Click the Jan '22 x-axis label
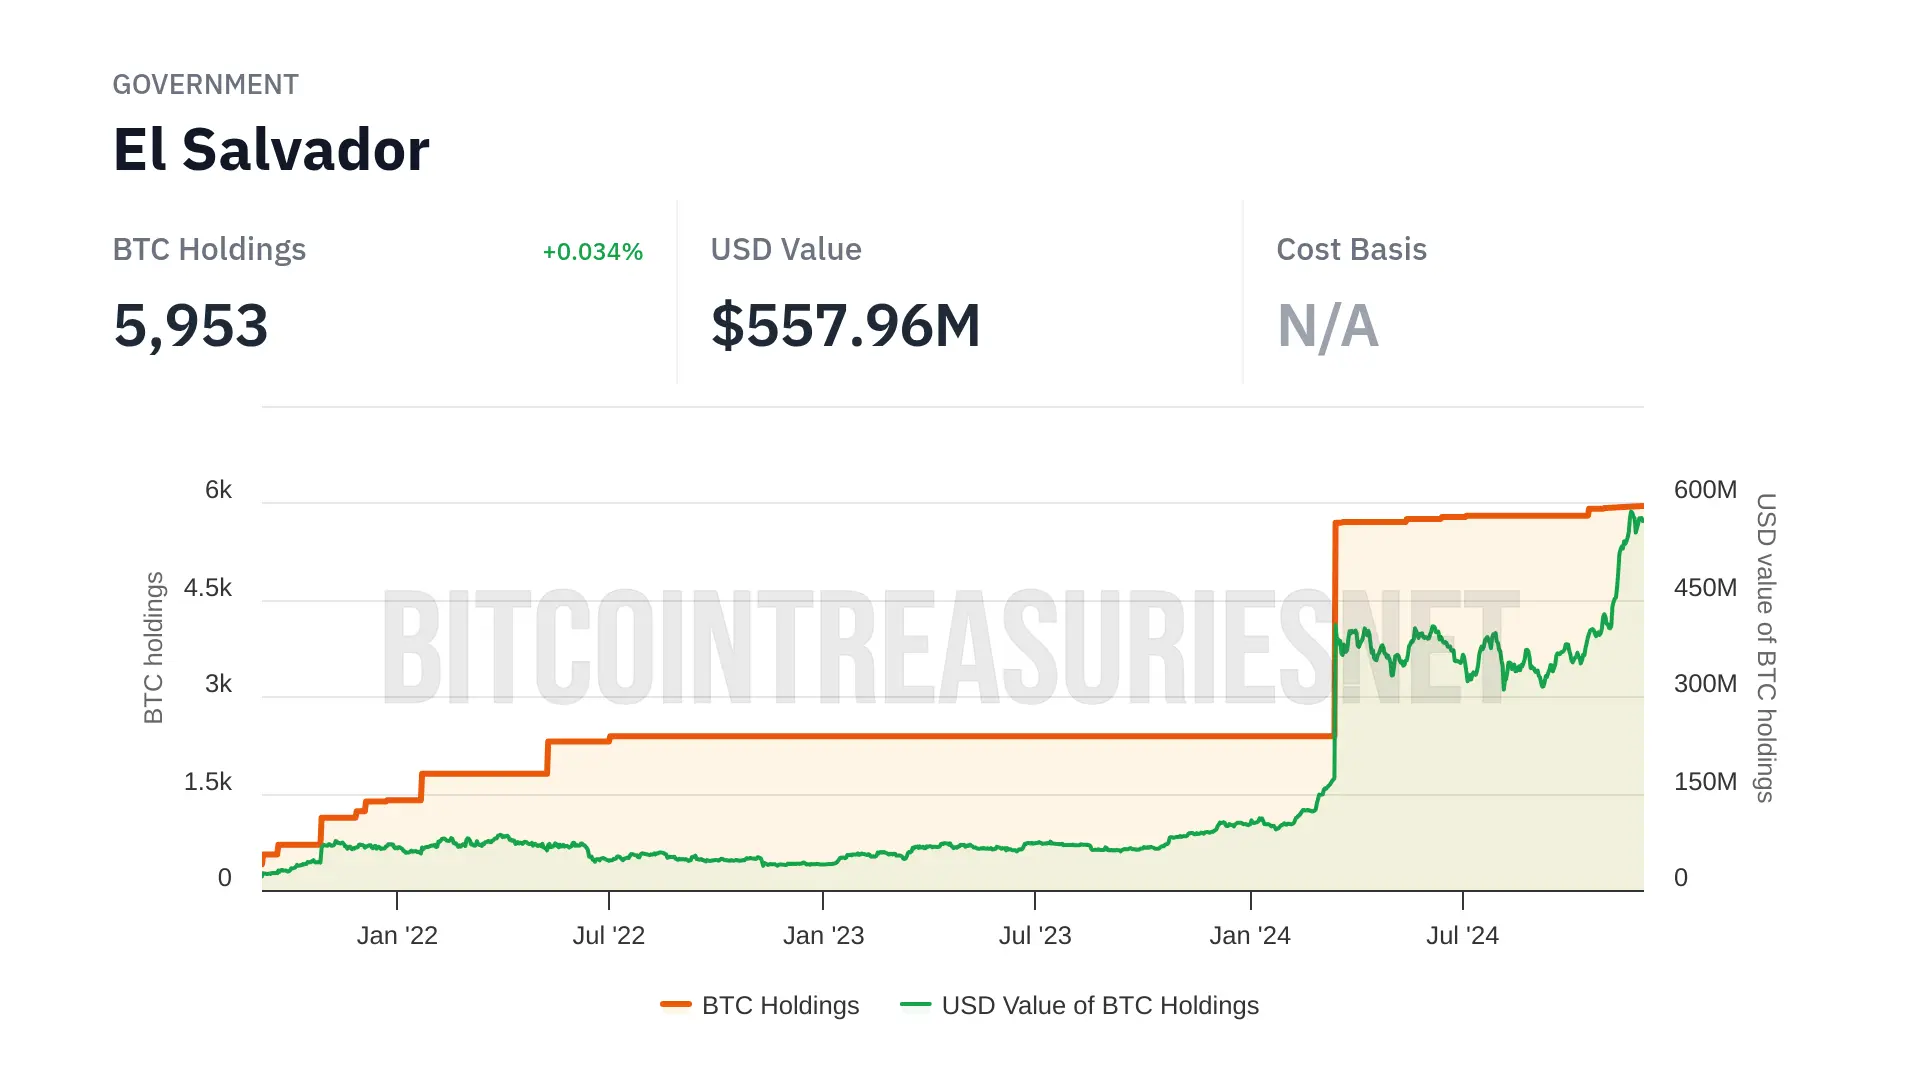Screen dimensions: 1920x1080 point(397,935)
